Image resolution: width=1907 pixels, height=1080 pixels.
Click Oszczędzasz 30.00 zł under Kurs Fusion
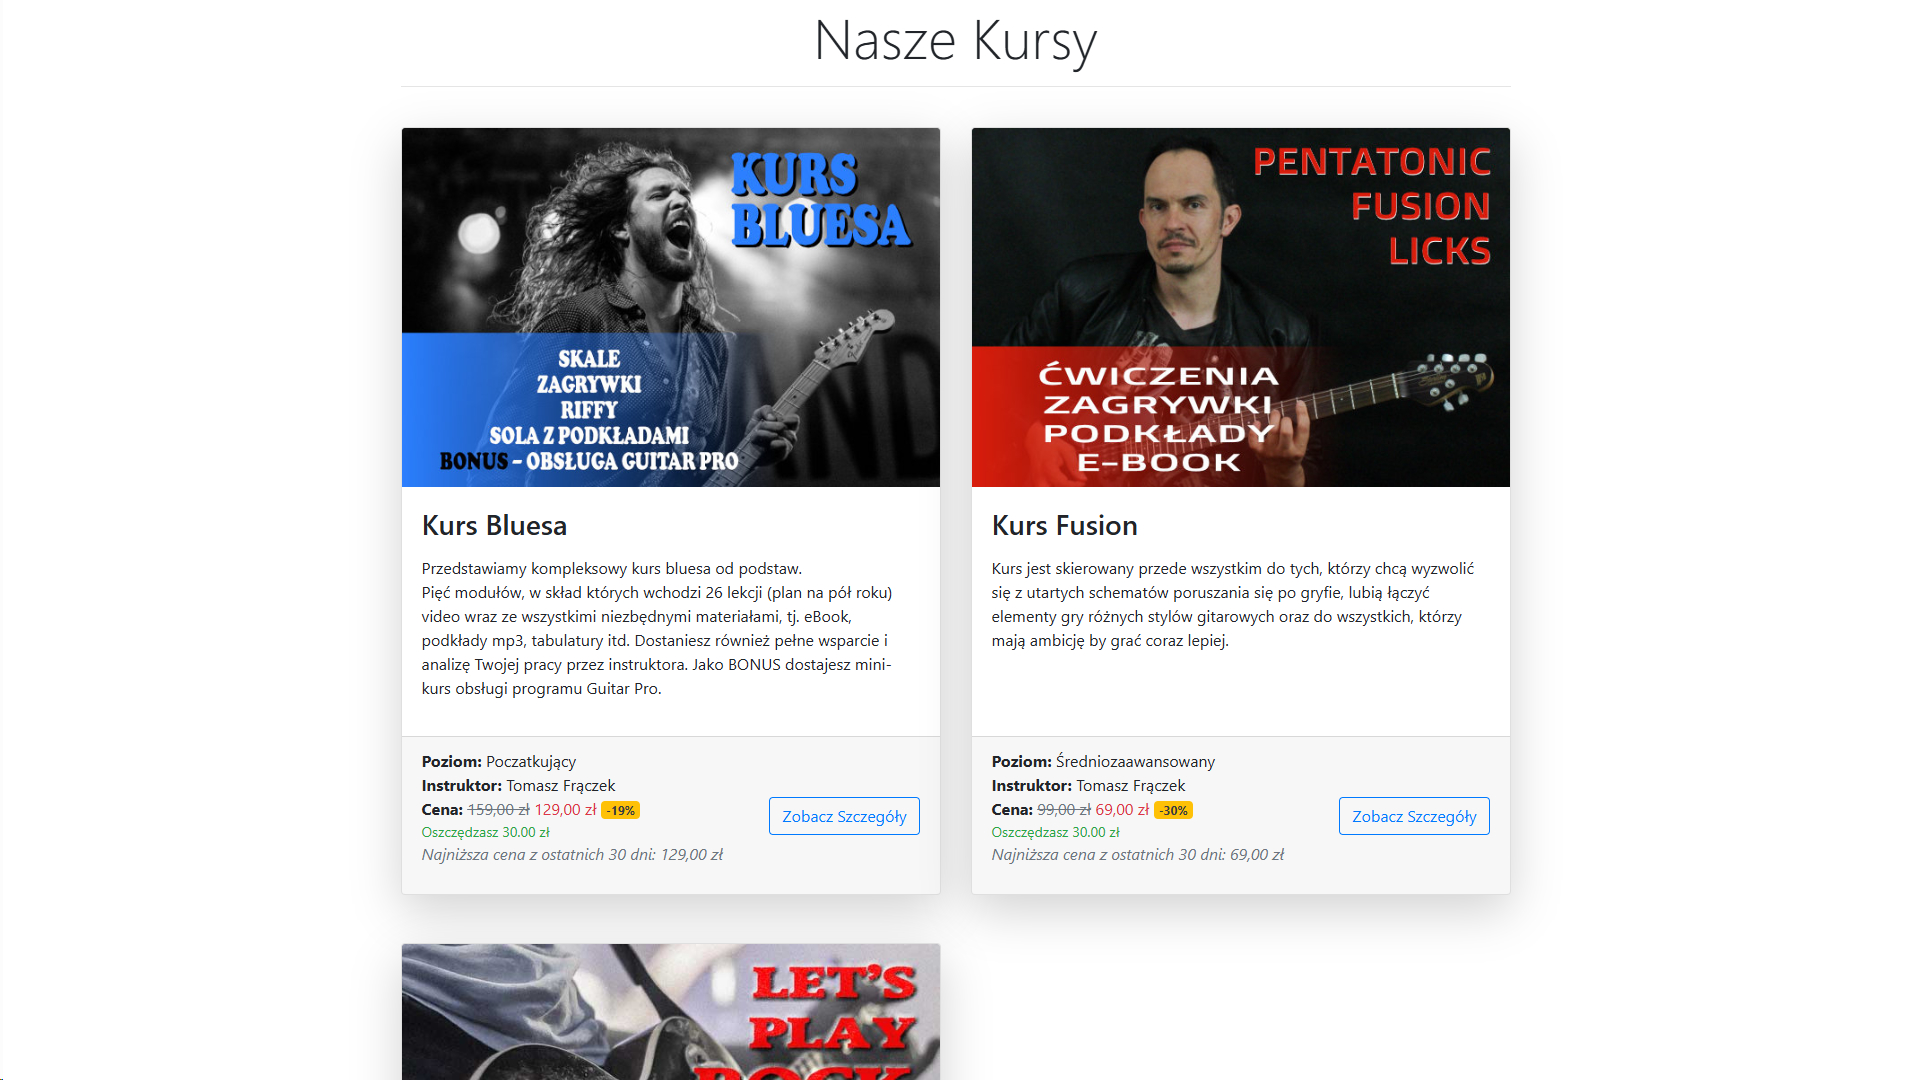click(1055, 833)
